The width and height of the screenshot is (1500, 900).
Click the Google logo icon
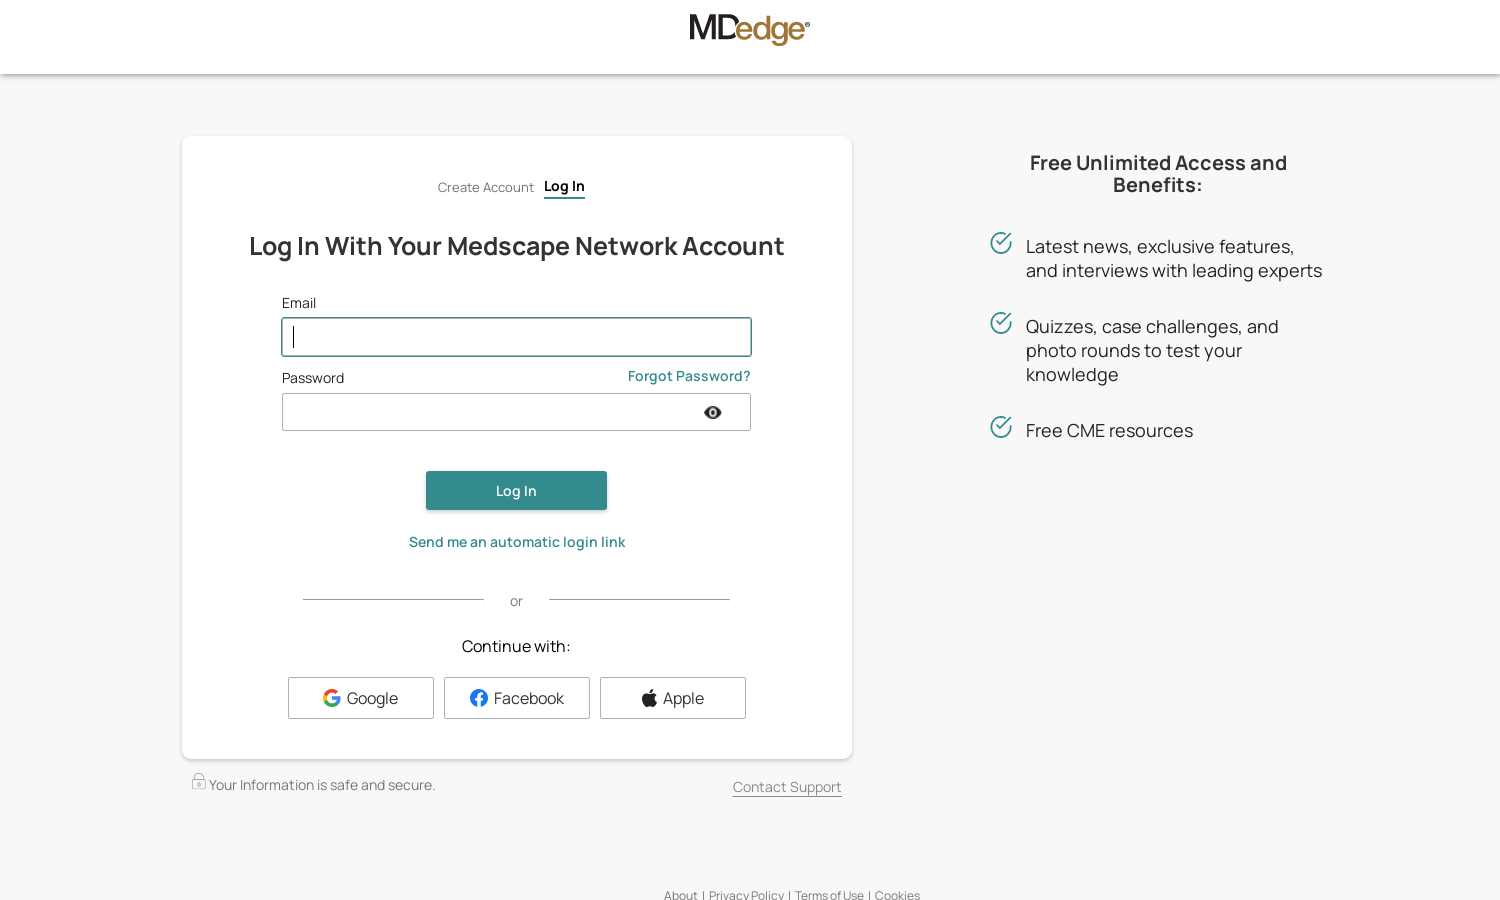[x=332, y=698]
